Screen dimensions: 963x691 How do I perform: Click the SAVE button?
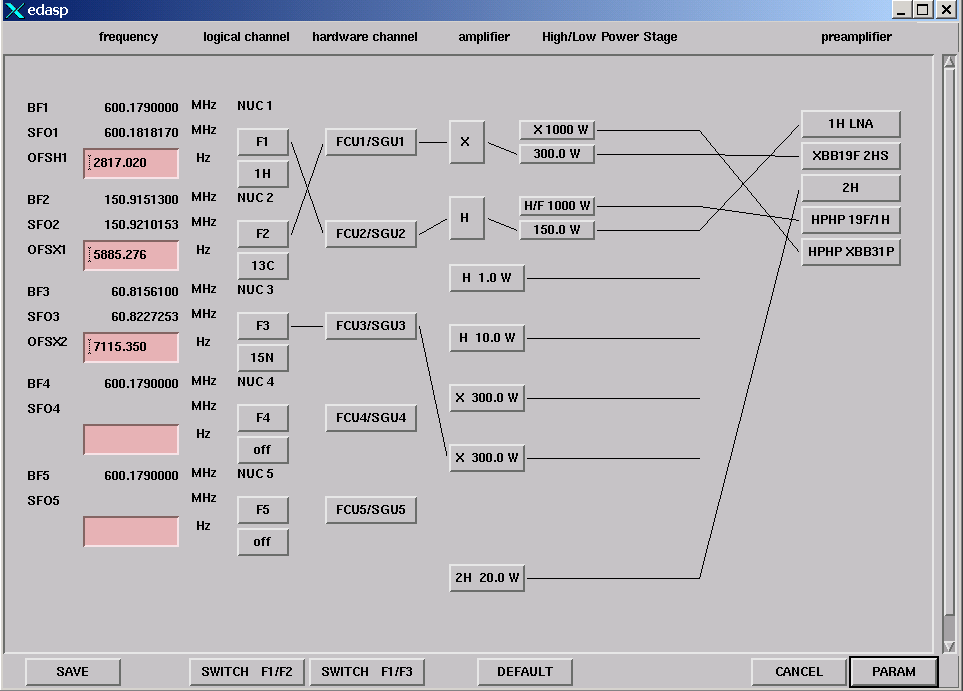pos(72,672)
